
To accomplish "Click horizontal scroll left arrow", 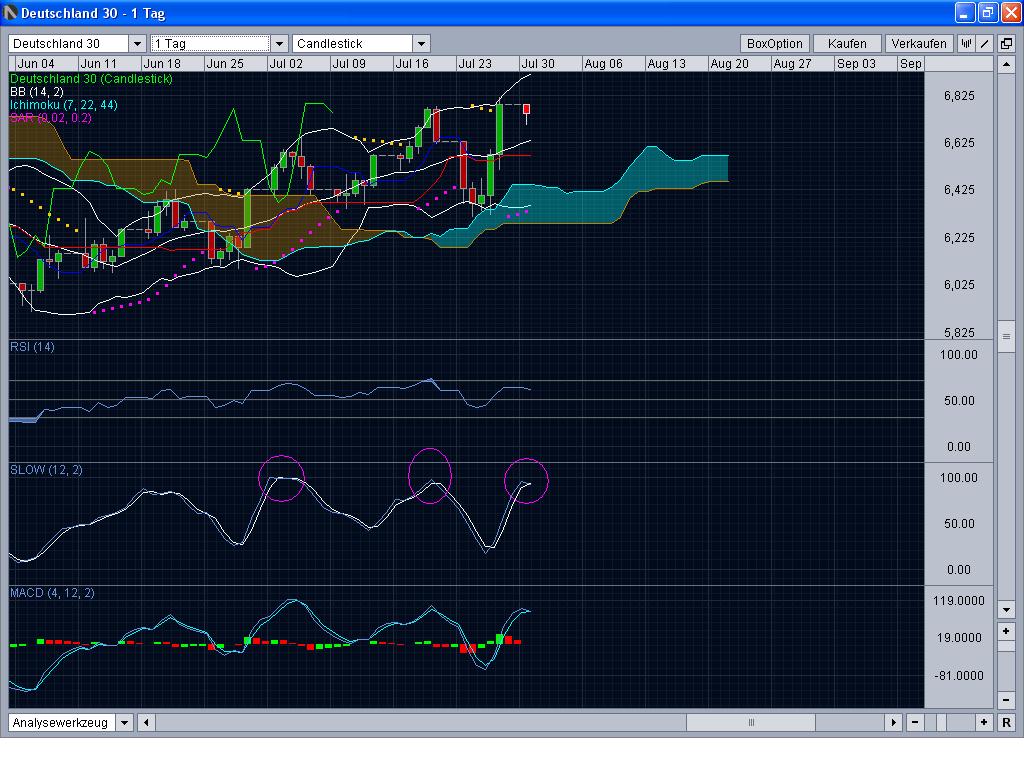I will click(x=146, y=722).
